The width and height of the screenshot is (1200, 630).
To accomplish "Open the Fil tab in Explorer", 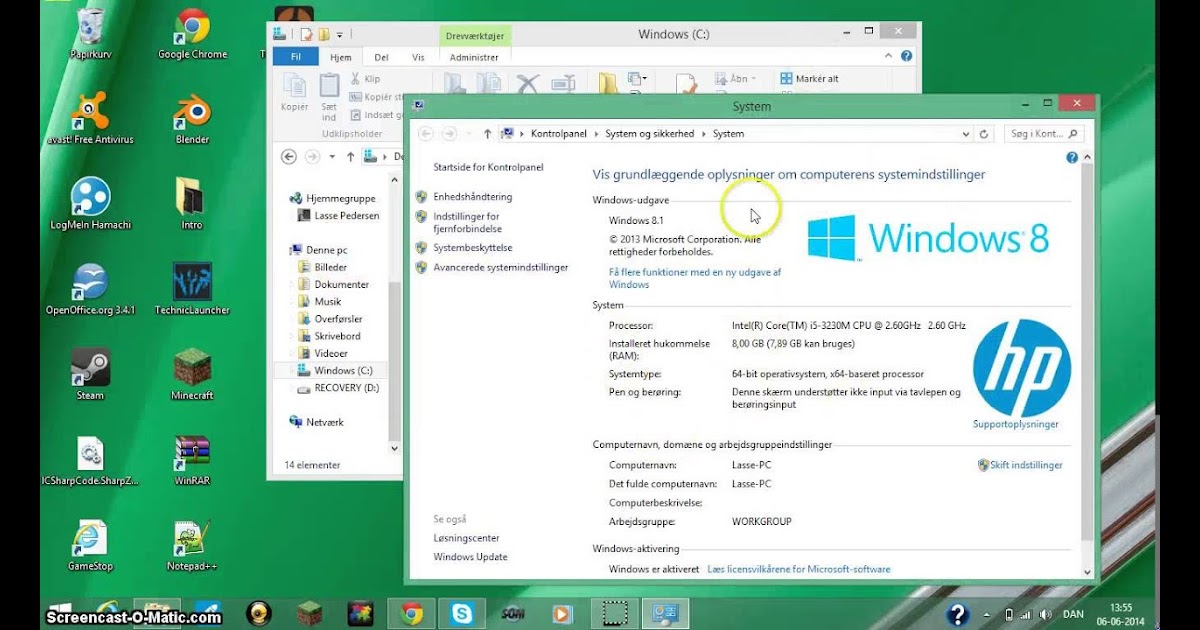I will click(x=296, y=58).
